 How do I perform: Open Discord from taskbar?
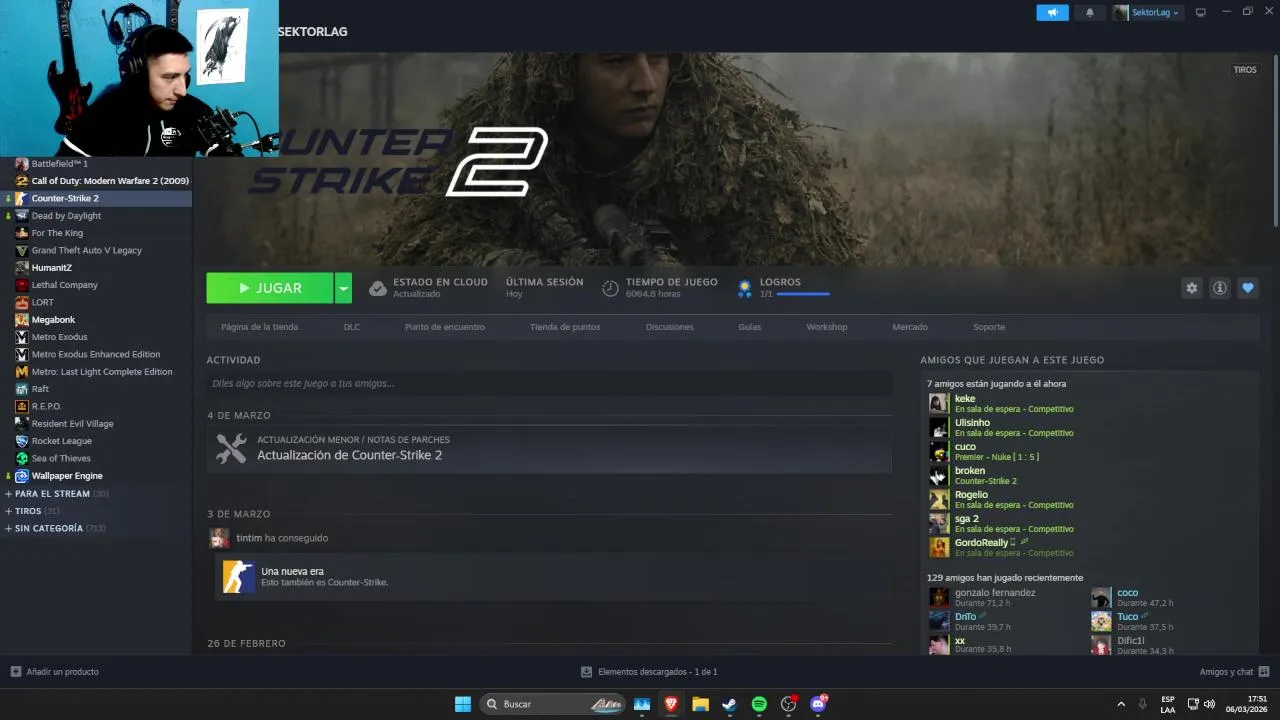(818, 704)
